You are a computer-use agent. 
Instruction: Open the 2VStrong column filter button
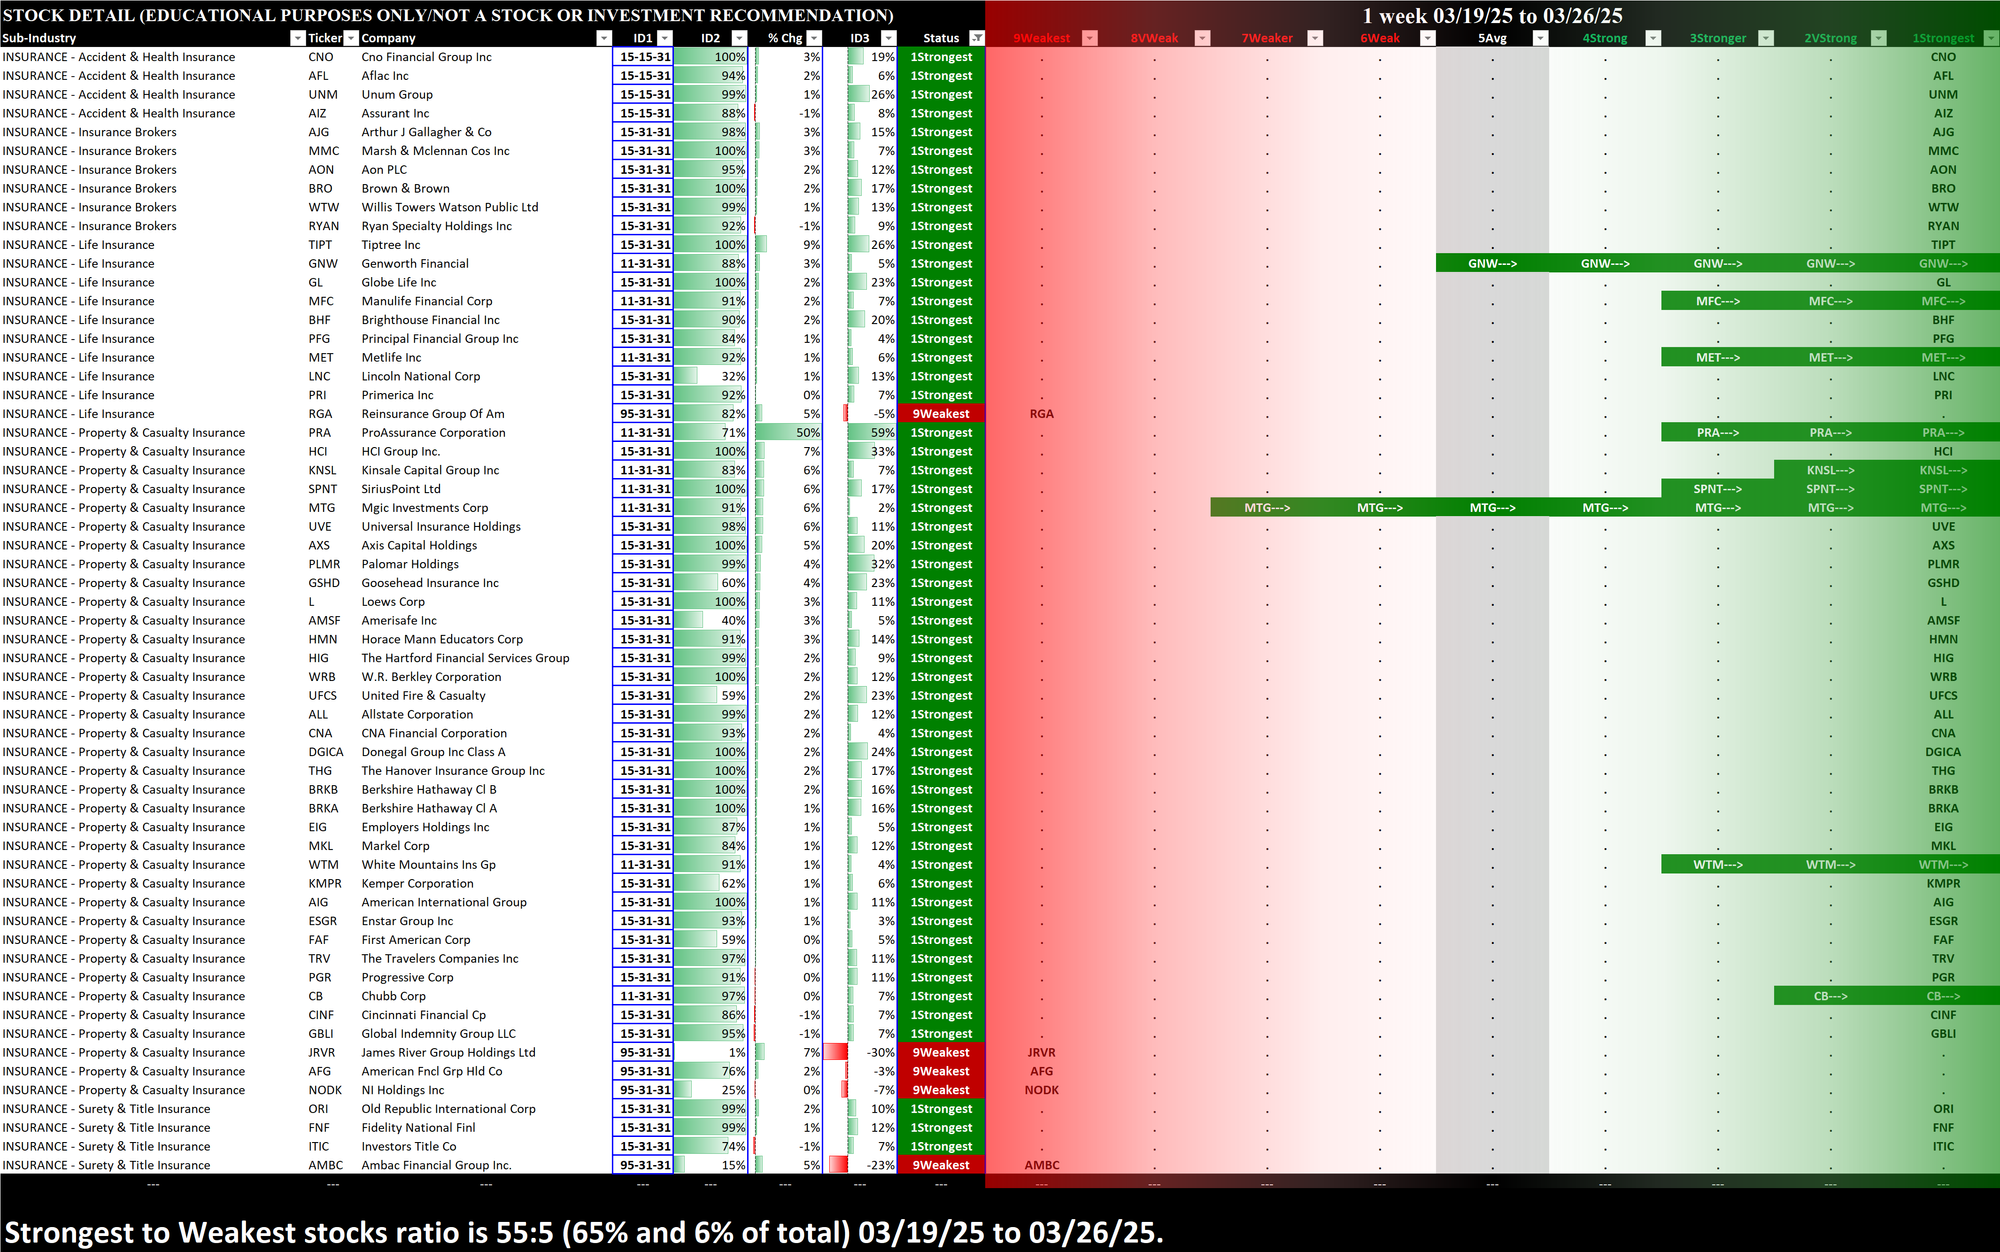pos(1878,38)
